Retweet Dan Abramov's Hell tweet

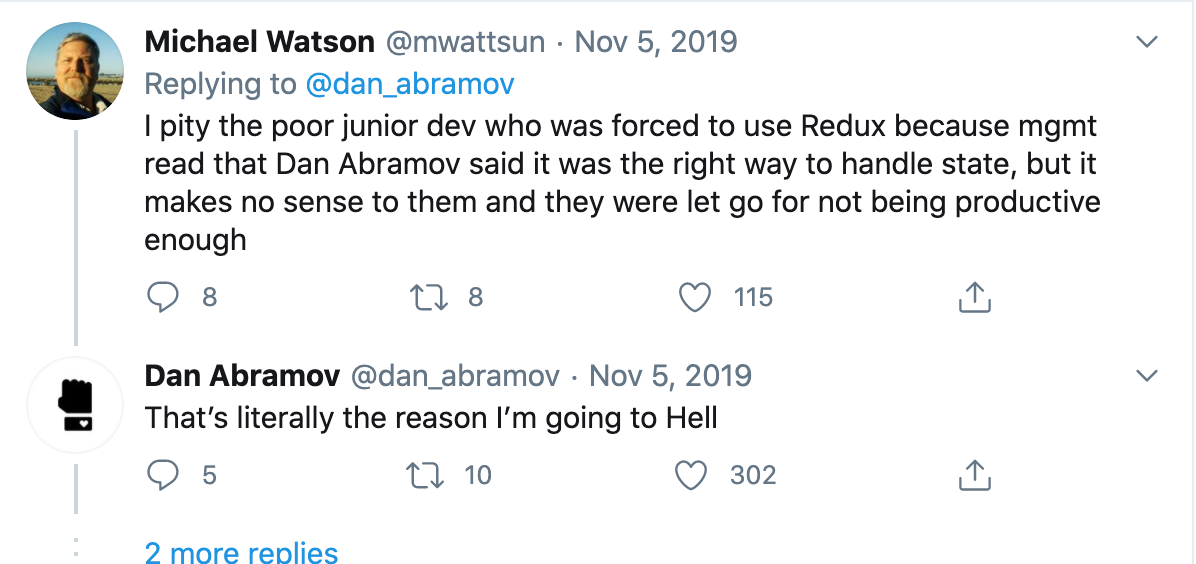[x=429, y=474]
